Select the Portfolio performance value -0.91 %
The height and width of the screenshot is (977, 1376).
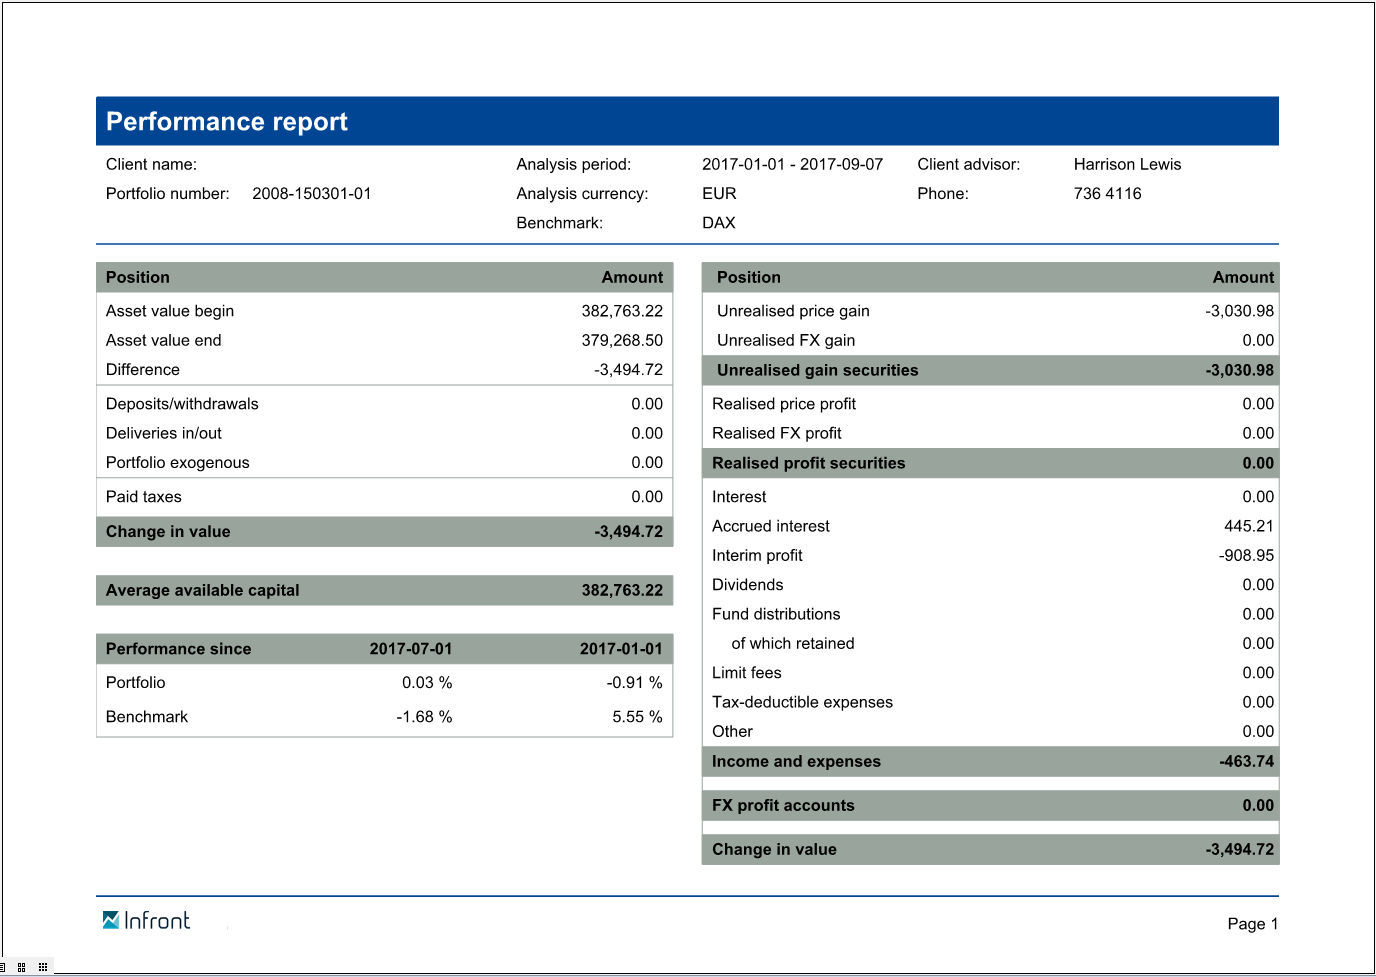point(634,683)
